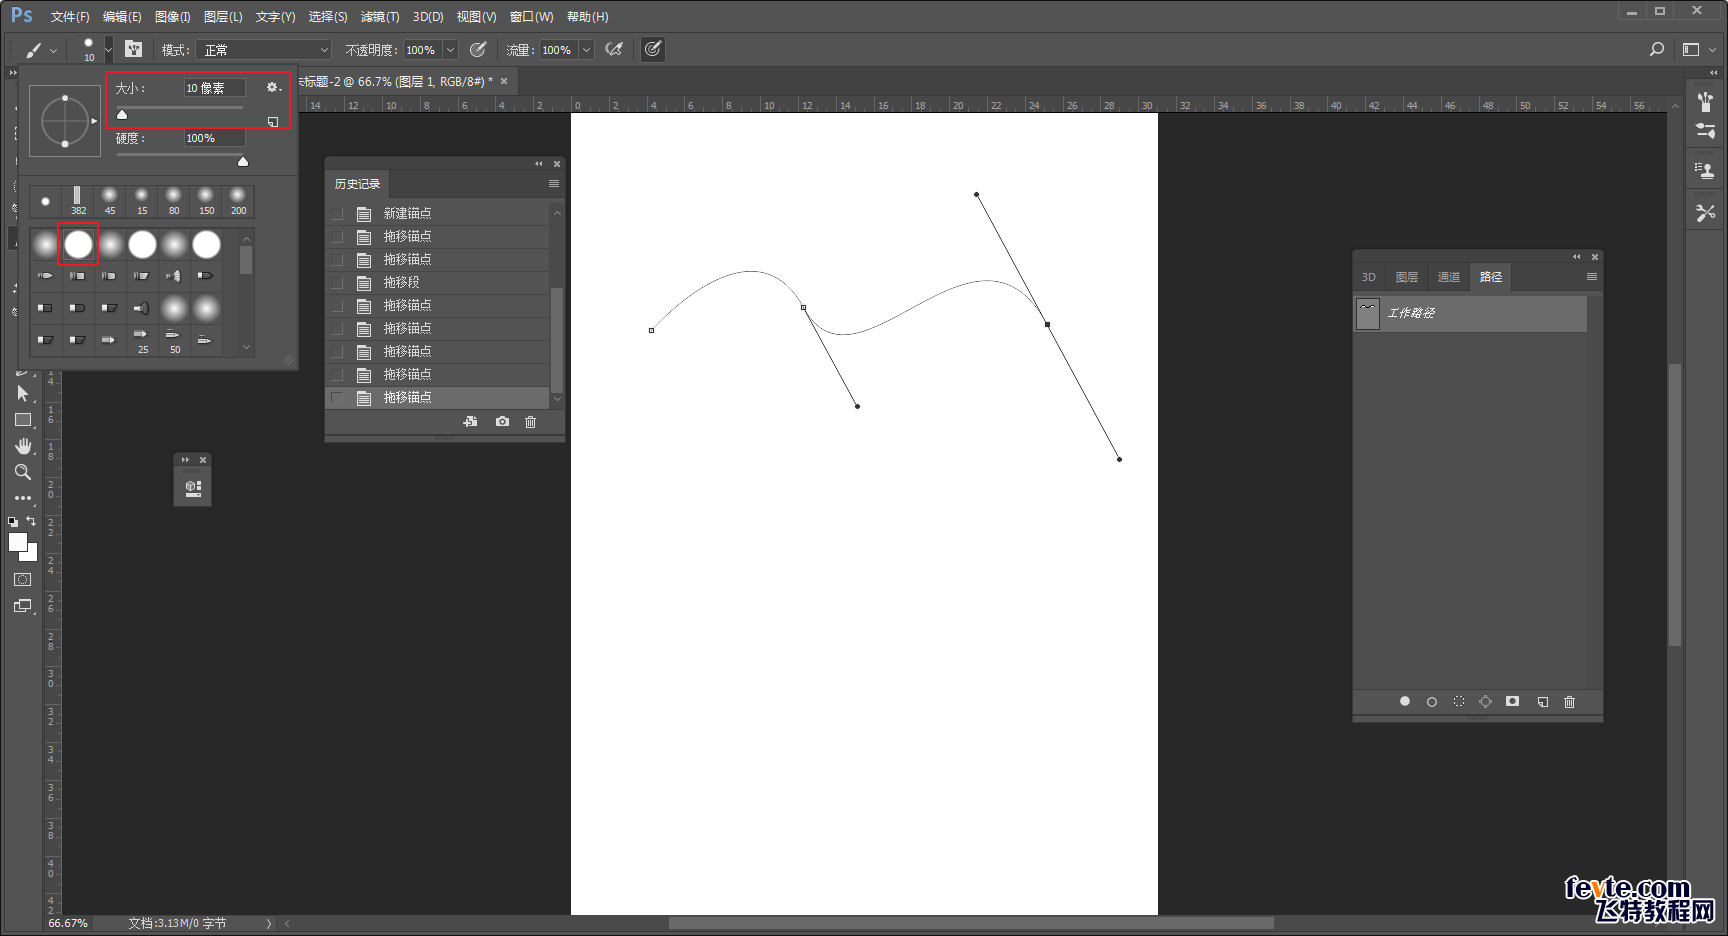Enable airbrush-style build-up effects
Screen dimensions: 1728x936
coord(614,50)
